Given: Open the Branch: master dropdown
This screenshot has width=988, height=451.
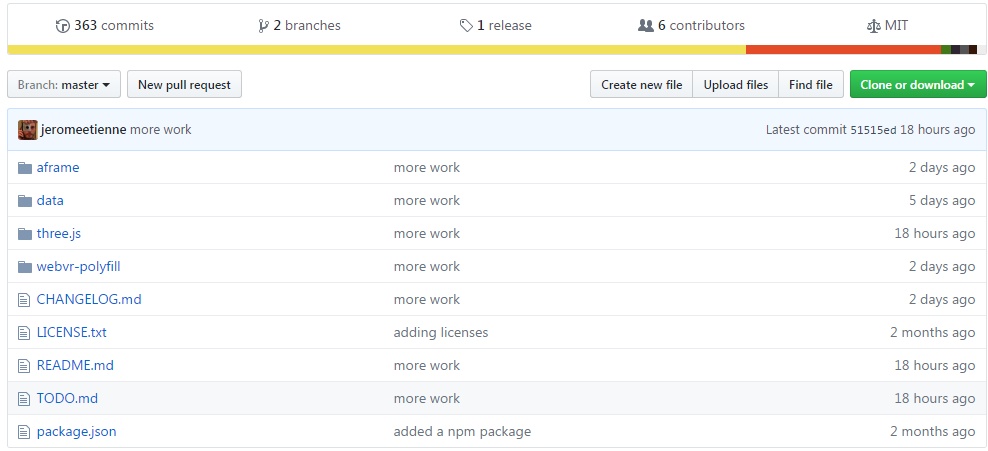Looking at the screenshot, I should click(x=64, y=85).
